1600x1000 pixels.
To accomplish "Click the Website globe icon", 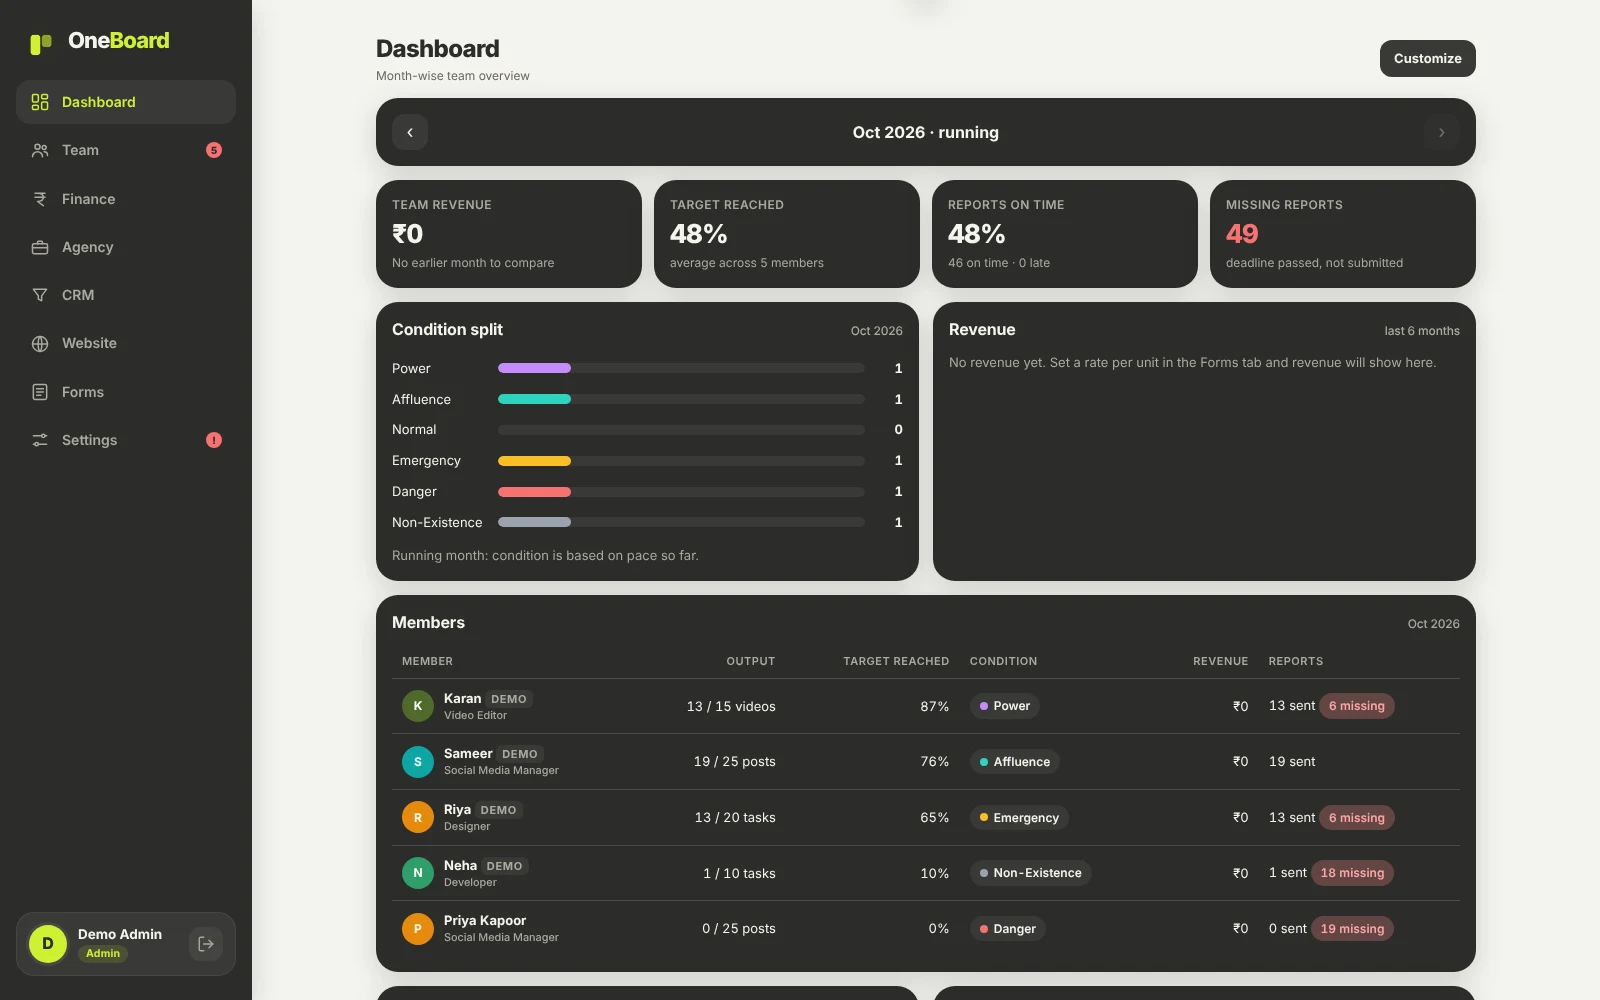I will point(40,343).
